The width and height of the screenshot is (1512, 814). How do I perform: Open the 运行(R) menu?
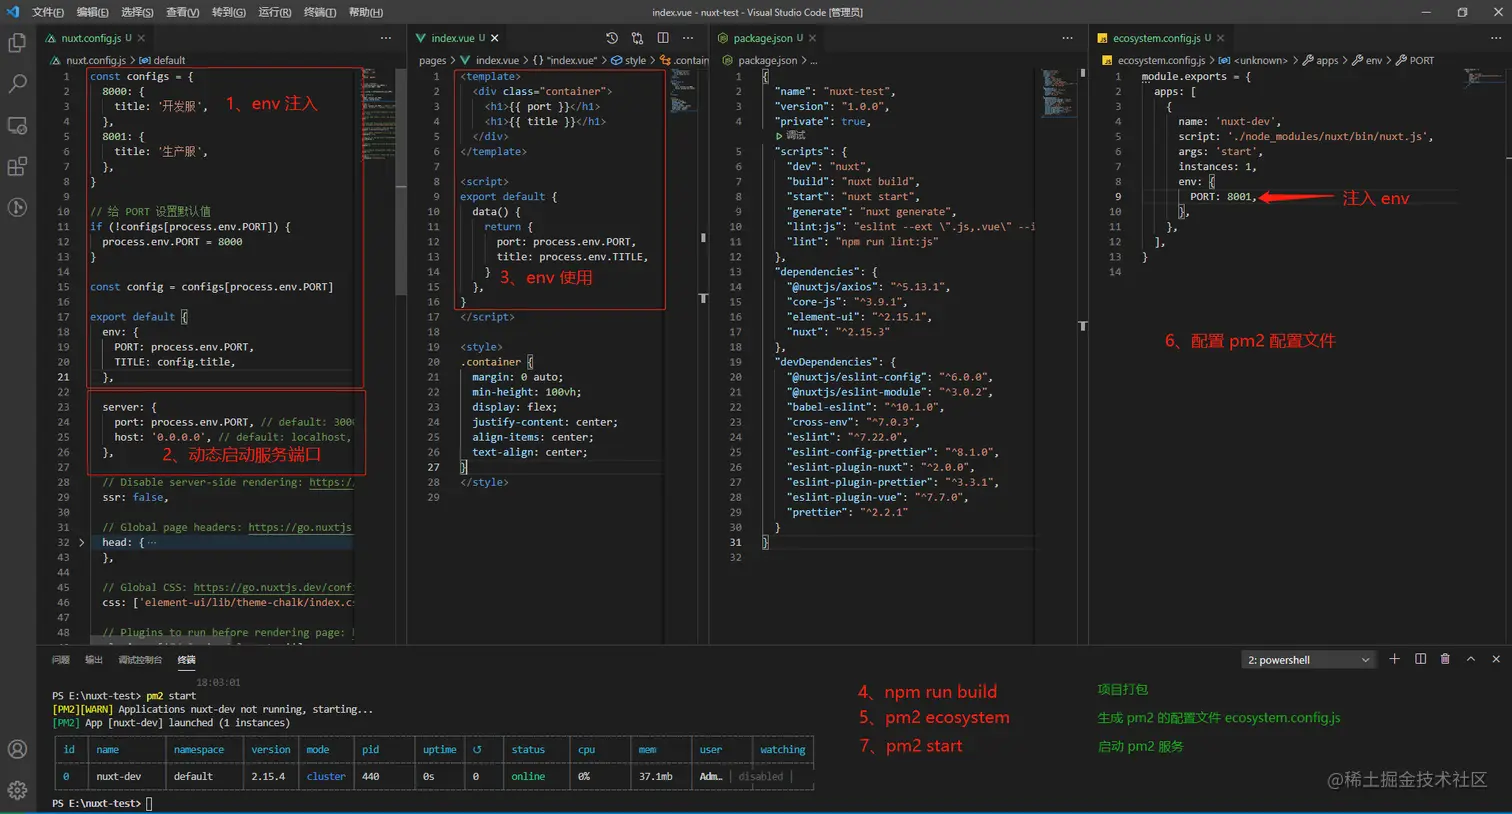pyautogui.click(x=275, y=12)
